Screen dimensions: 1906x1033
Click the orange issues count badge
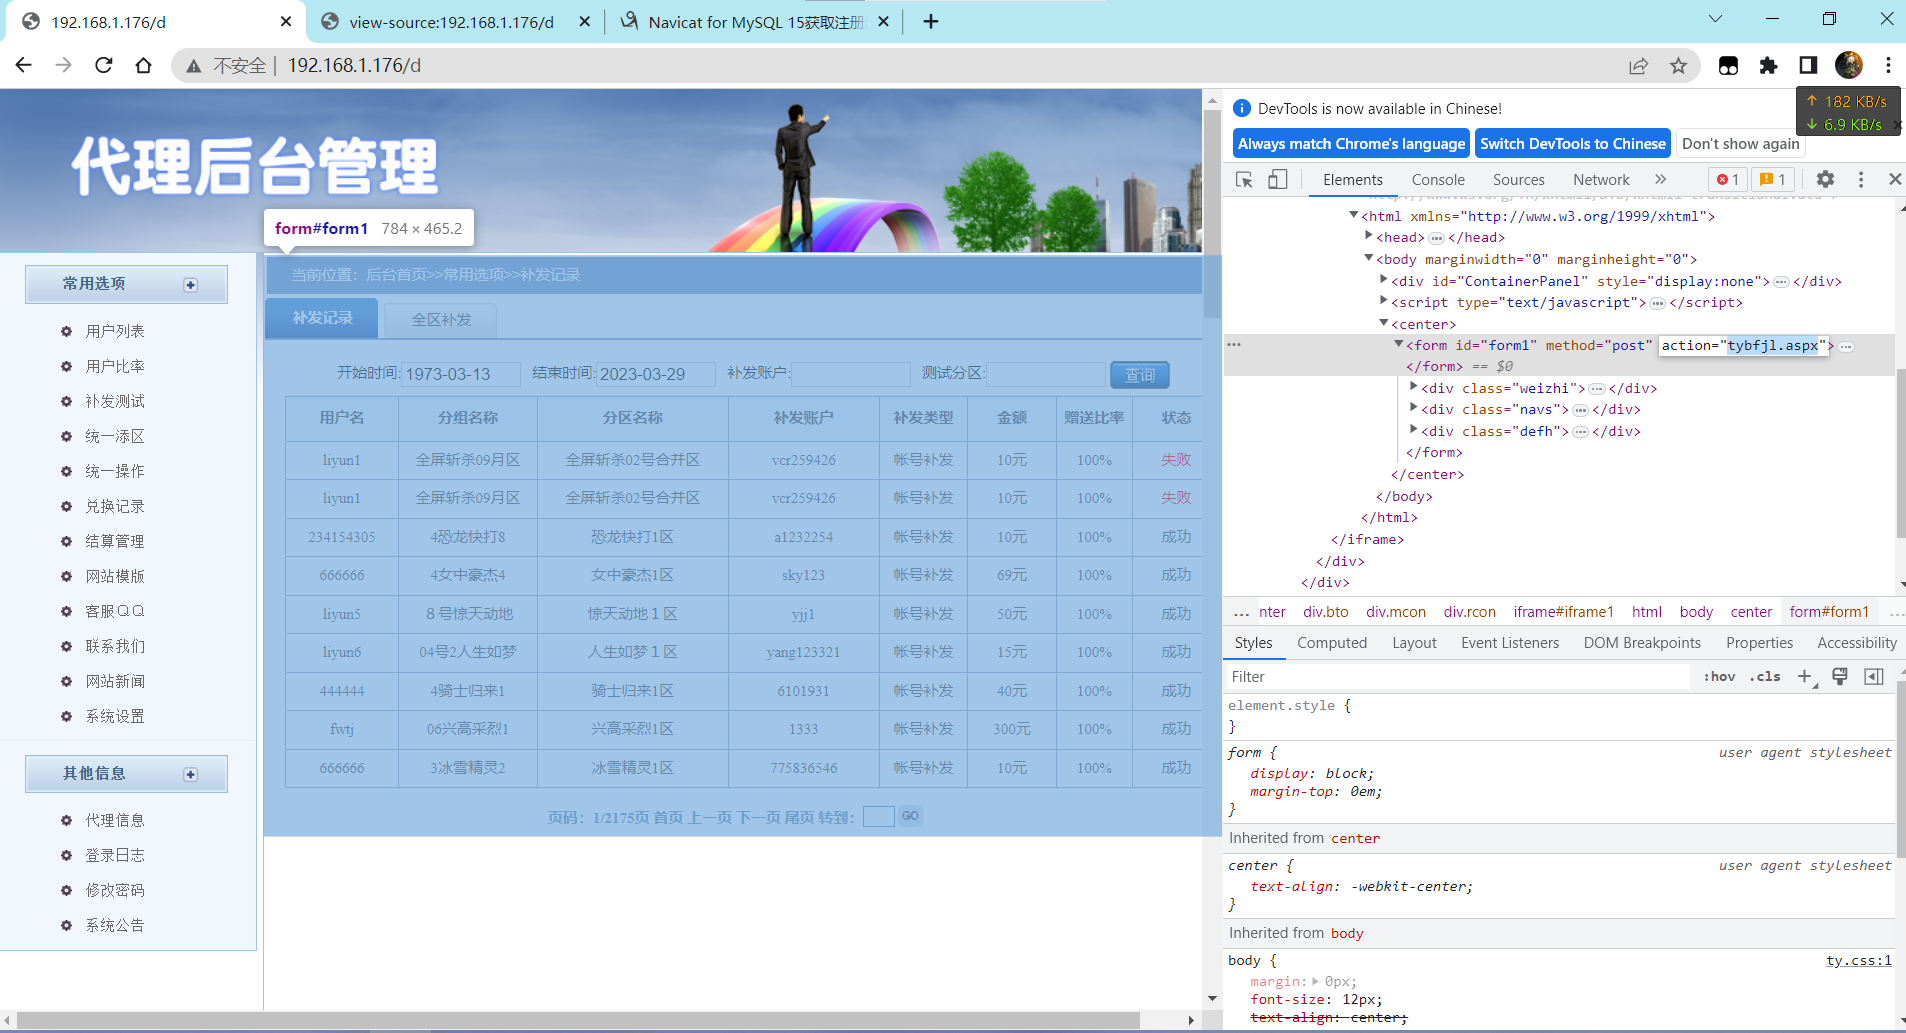pos(1772,179)
